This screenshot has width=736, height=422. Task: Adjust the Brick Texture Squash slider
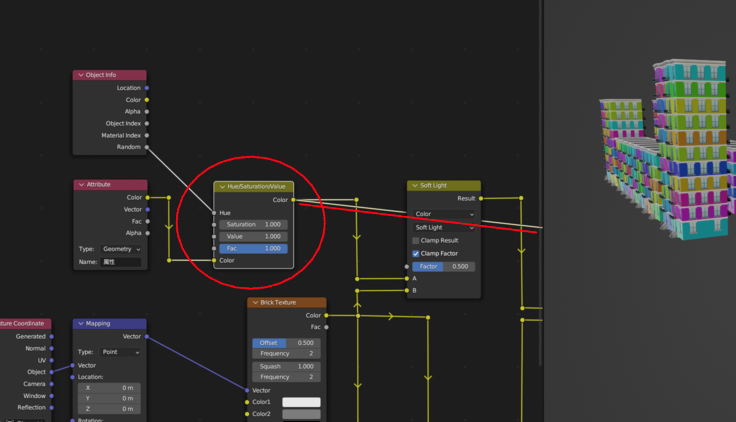pyautogui.click(x=286, y=367)
